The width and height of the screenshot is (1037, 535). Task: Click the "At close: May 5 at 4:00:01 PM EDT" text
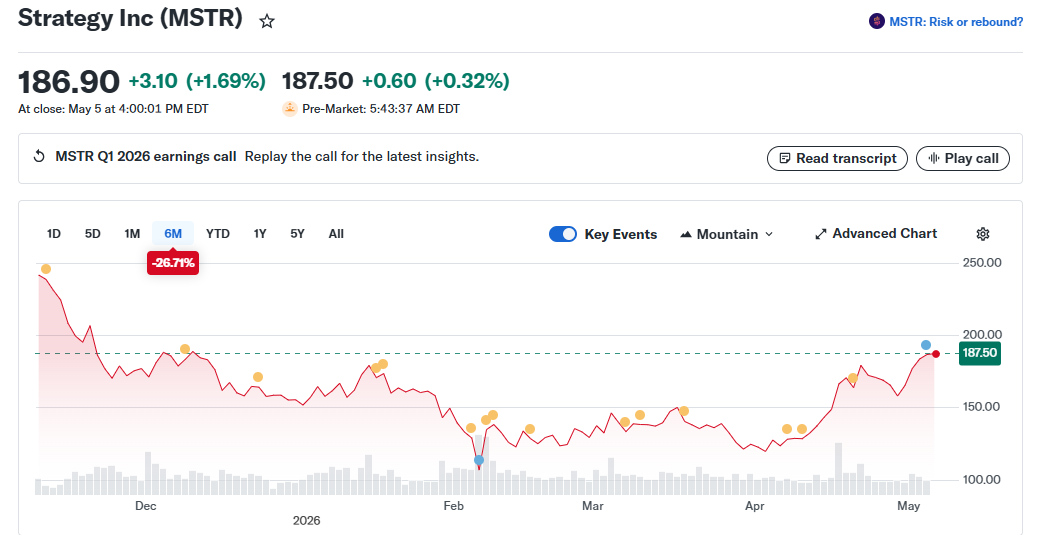click(x=113, y=109)
